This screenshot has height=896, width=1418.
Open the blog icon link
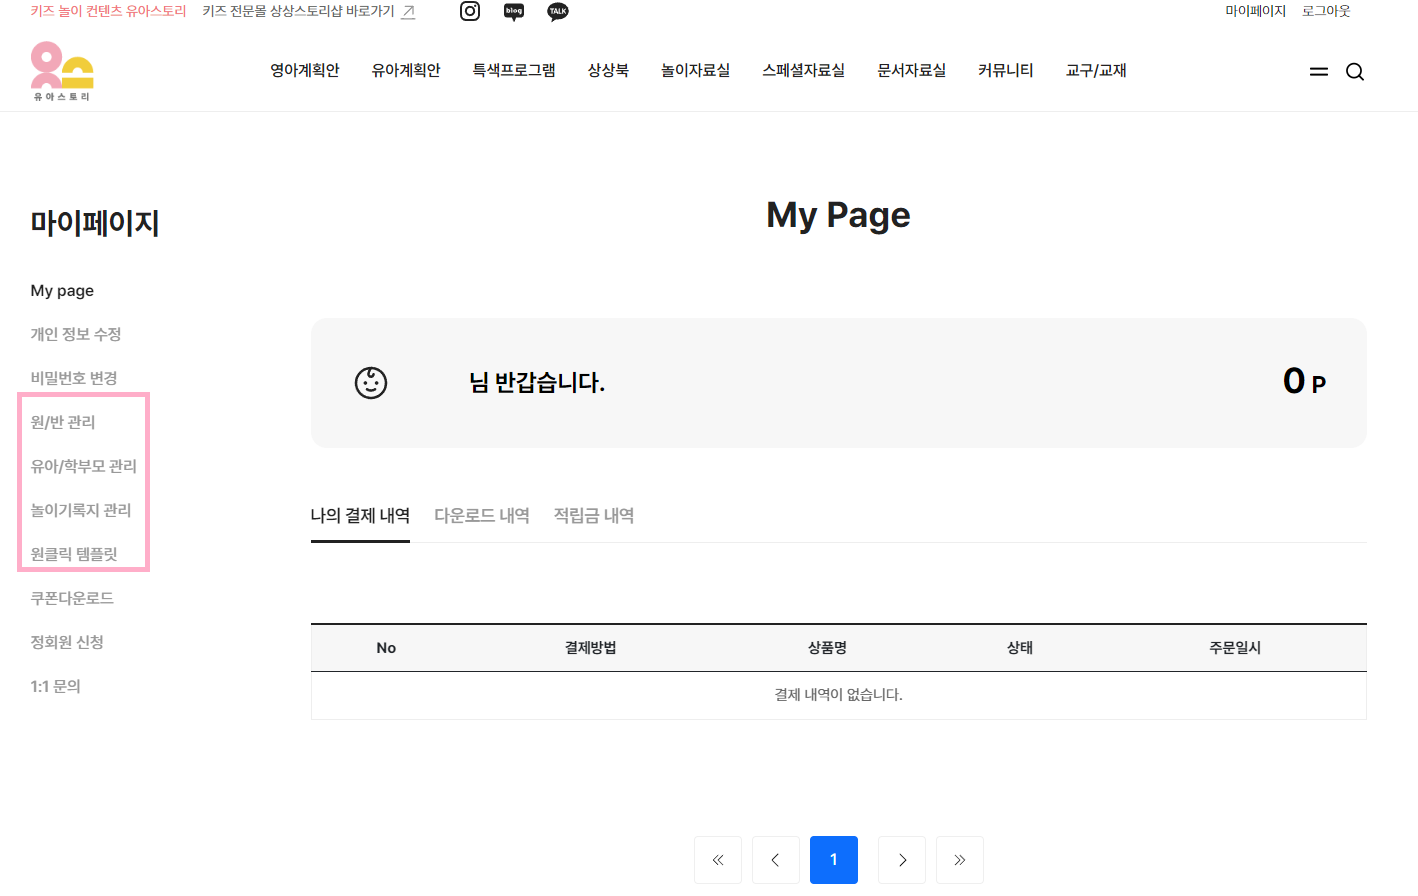(514, 11)
